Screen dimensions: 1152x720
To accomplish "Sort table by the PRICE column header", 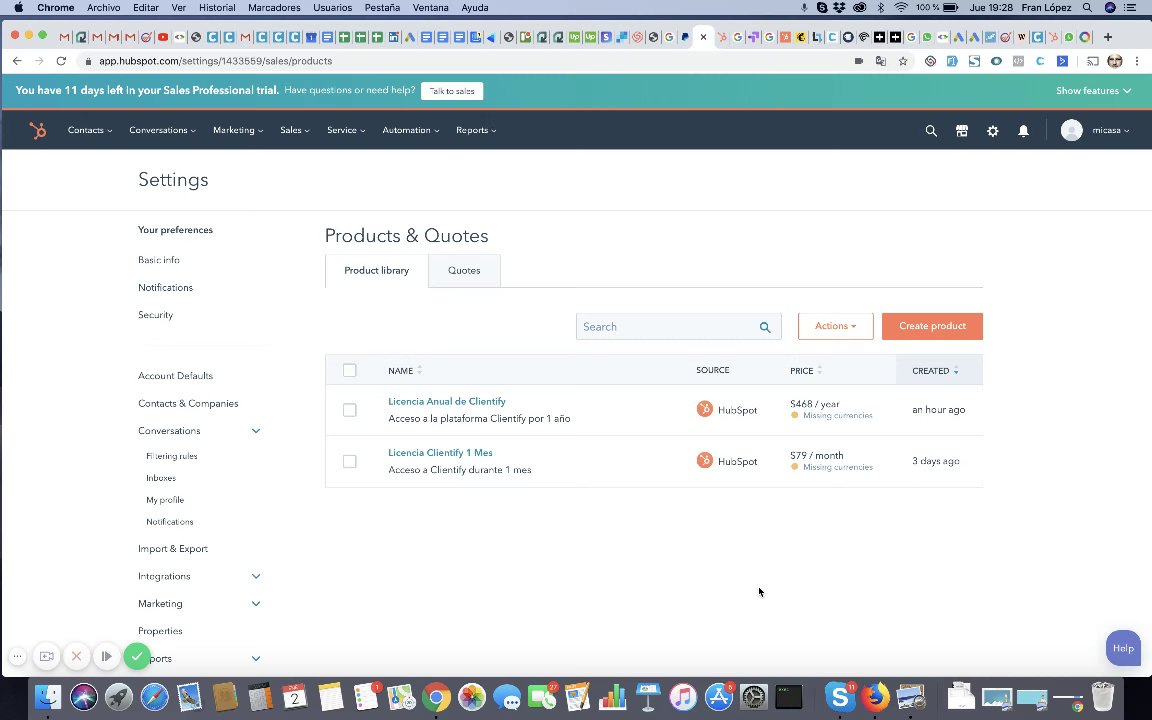I will [x=806, y=370].
